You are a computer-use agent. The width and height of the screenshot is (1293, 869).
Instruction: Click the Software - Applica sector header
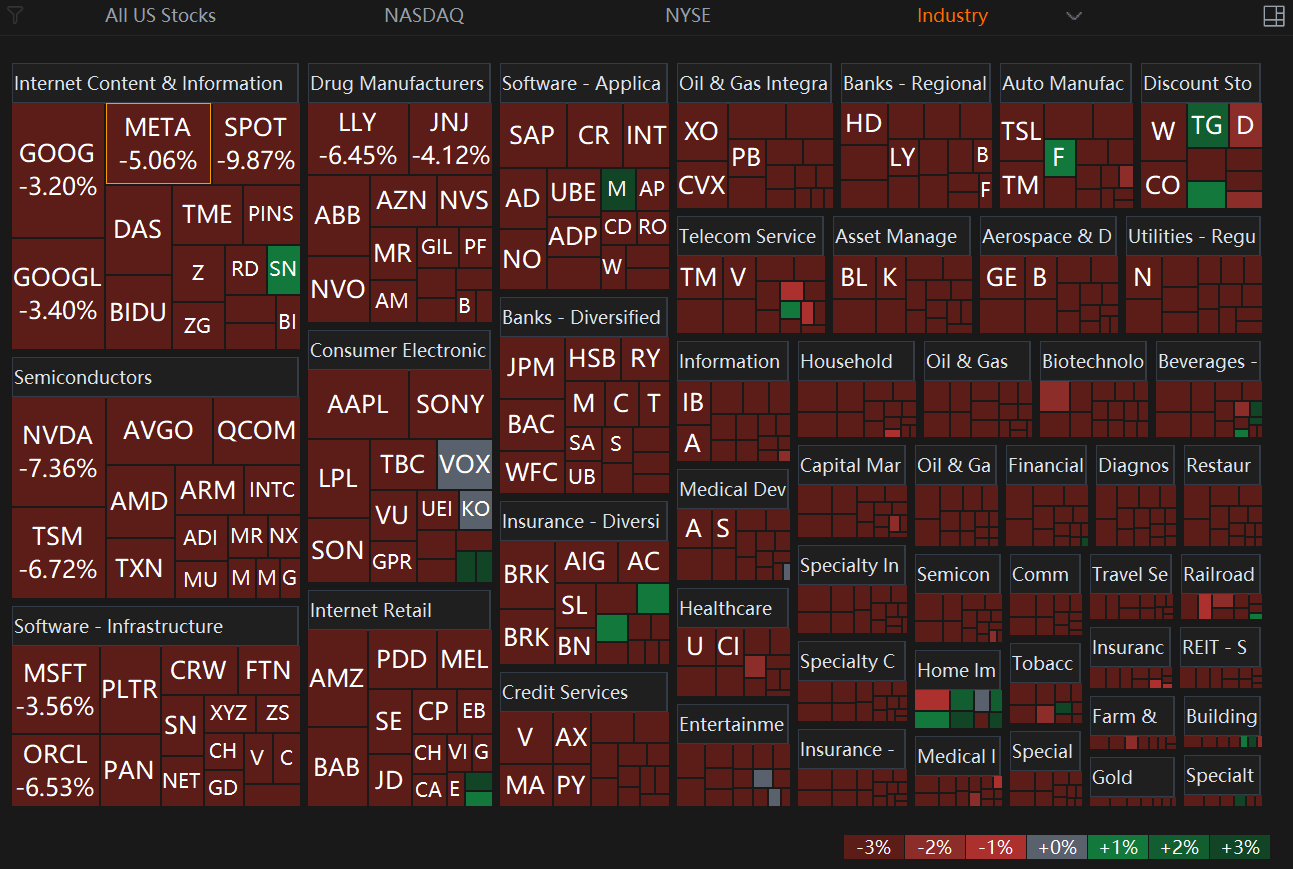[583, 84]
